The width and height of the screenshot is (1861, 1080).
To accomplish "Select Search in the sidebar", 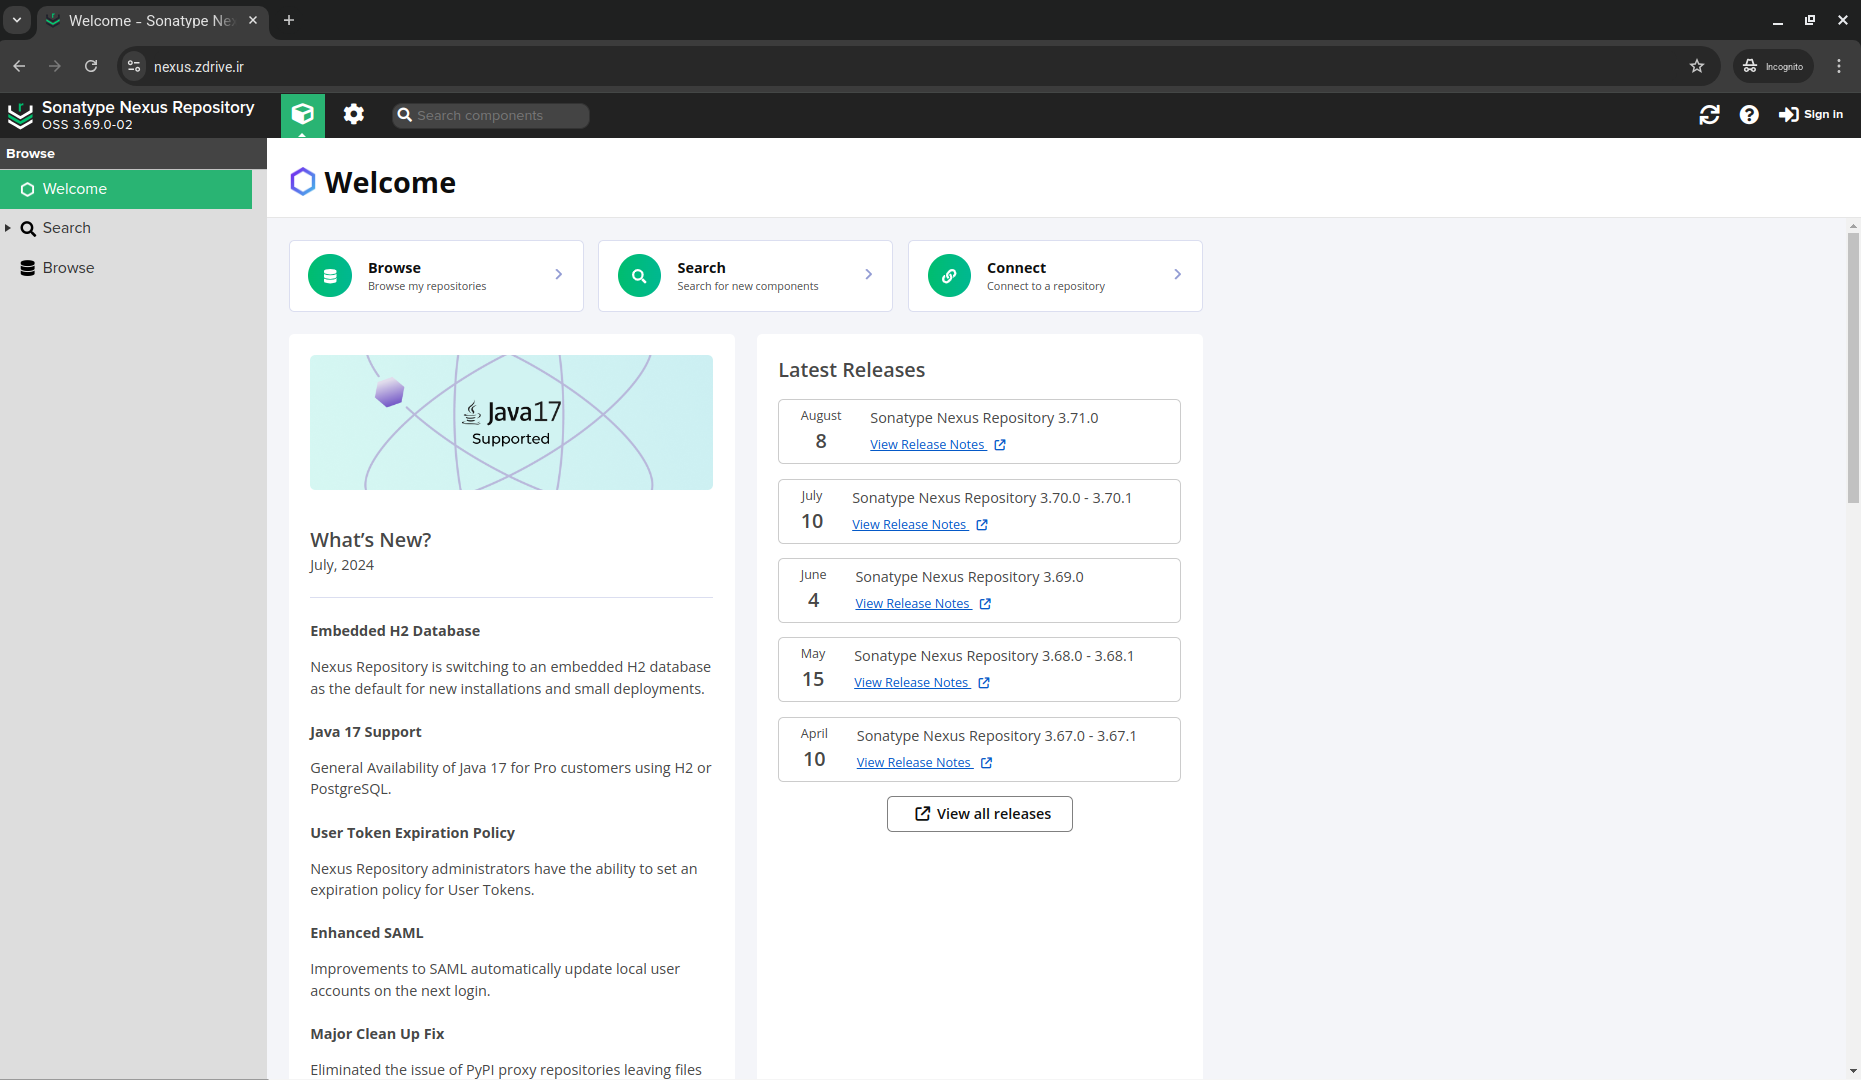I will click(66, 228).
